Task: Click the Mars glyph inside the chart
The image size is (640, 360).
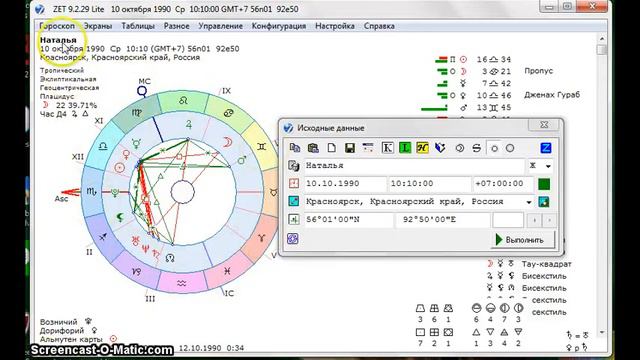Action: click(x=242, y=160)
